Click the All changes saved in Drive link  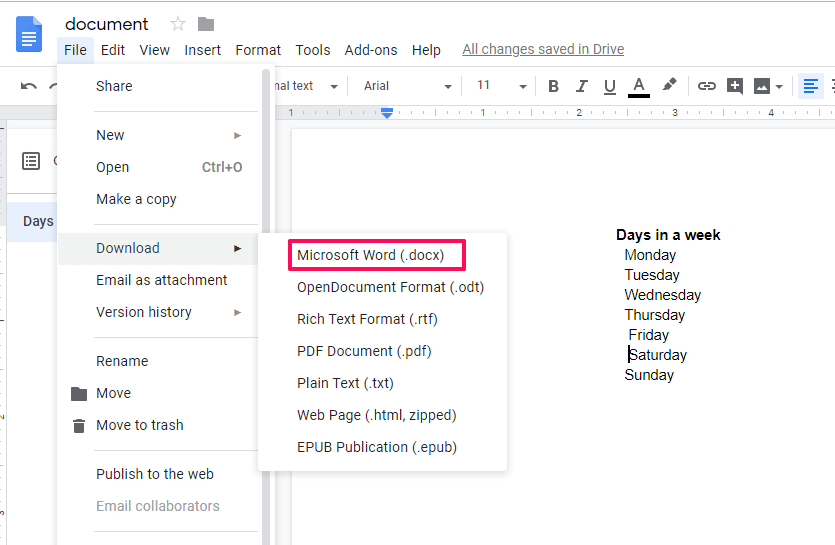pos(543,49)
